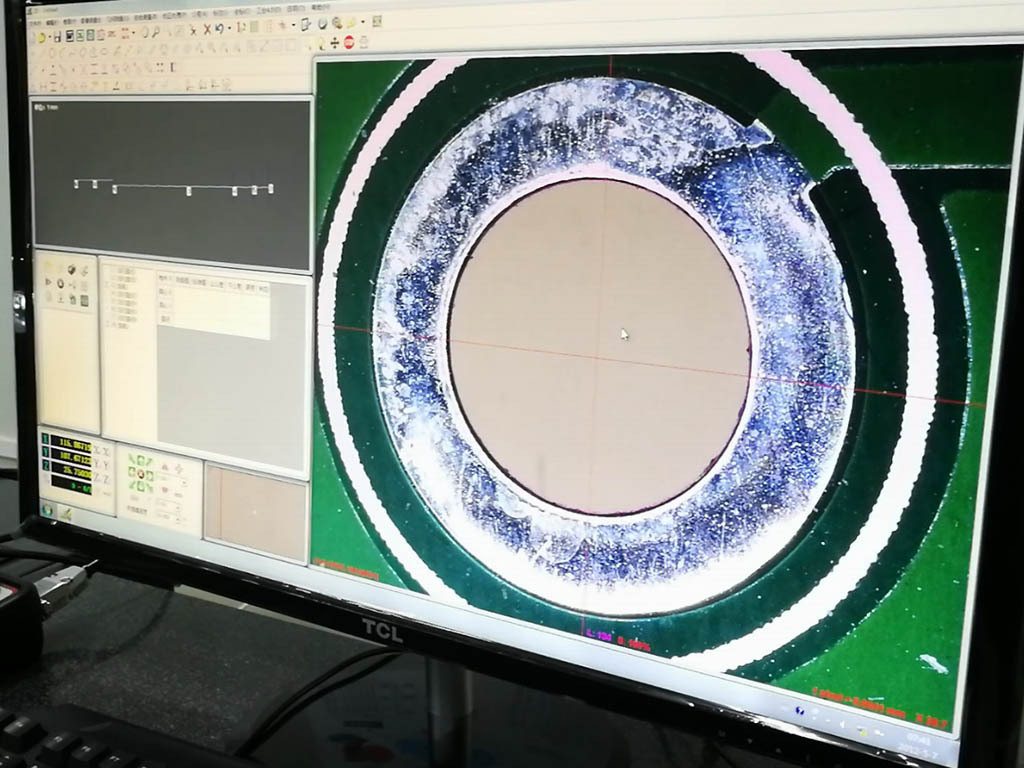The image size is (1024, 768).
Task: Click the dark grey overview map panel
Action: pos(171,183)
